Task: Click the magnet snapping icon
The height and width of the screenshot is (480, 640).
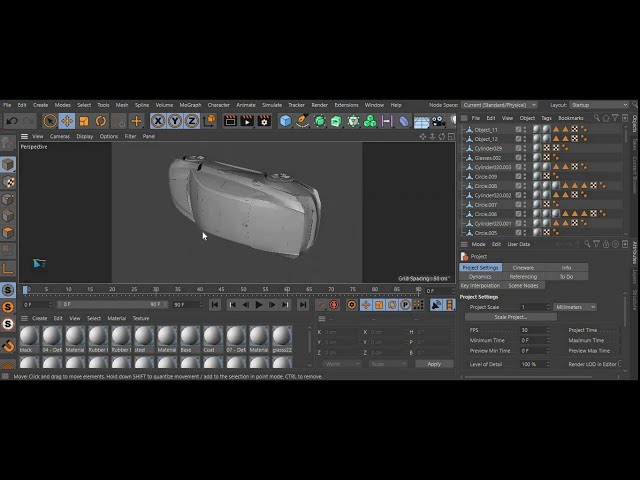Action: click(x=8, y=346)
